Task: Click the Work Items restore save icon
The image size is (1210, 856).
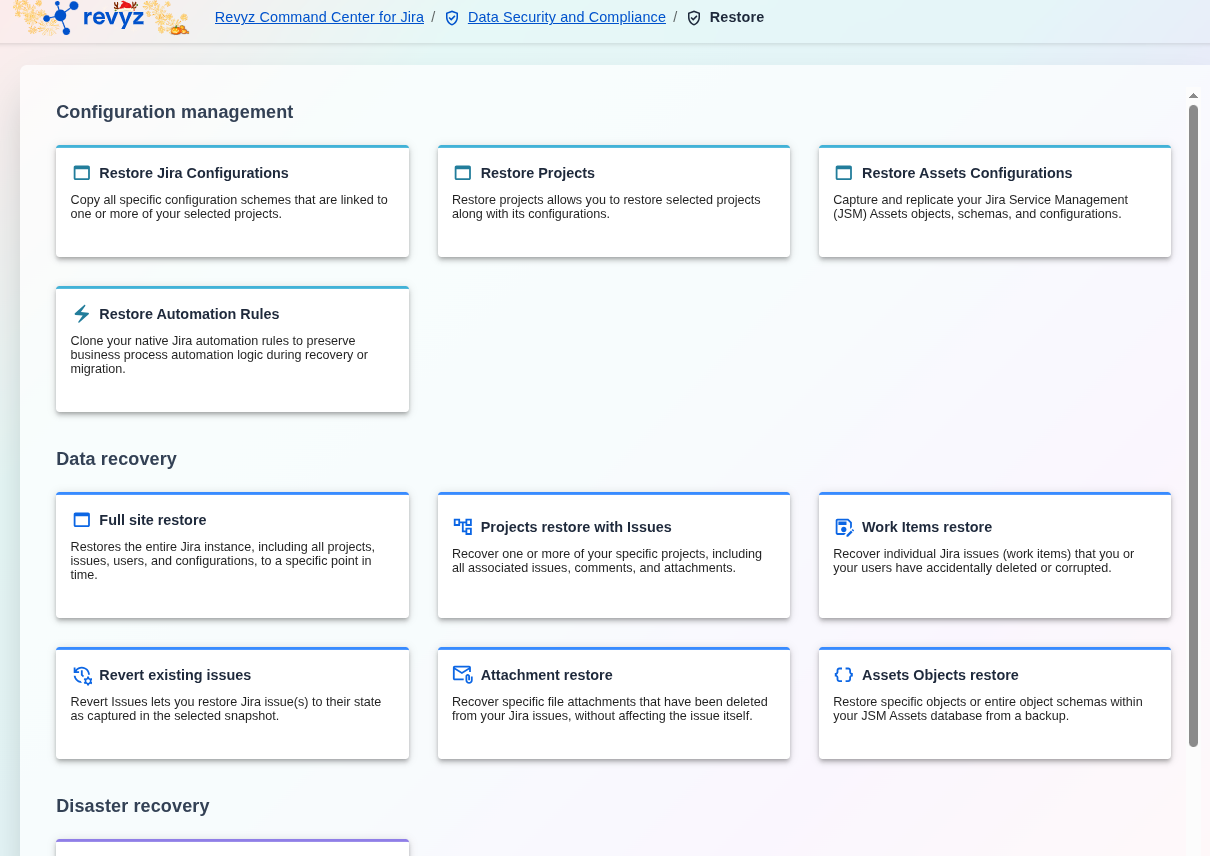Action: [844, 527]
